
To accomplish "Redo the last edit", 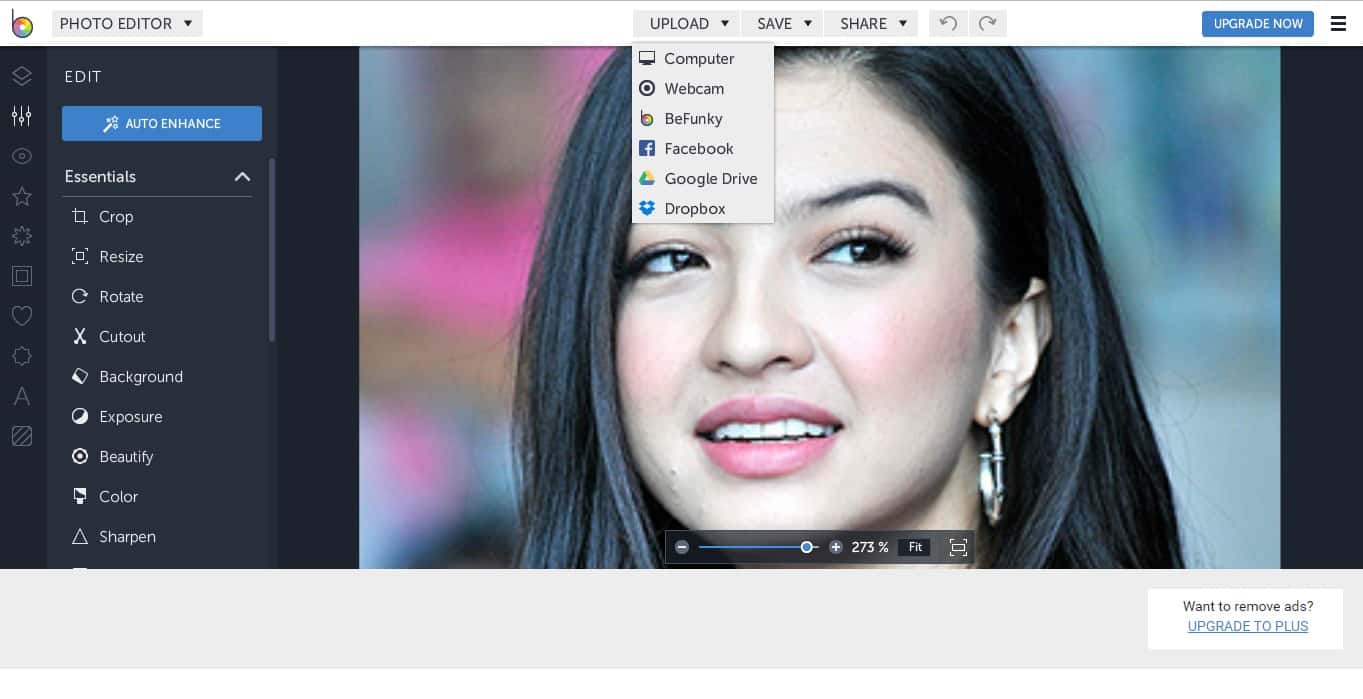I will point(987,23).
